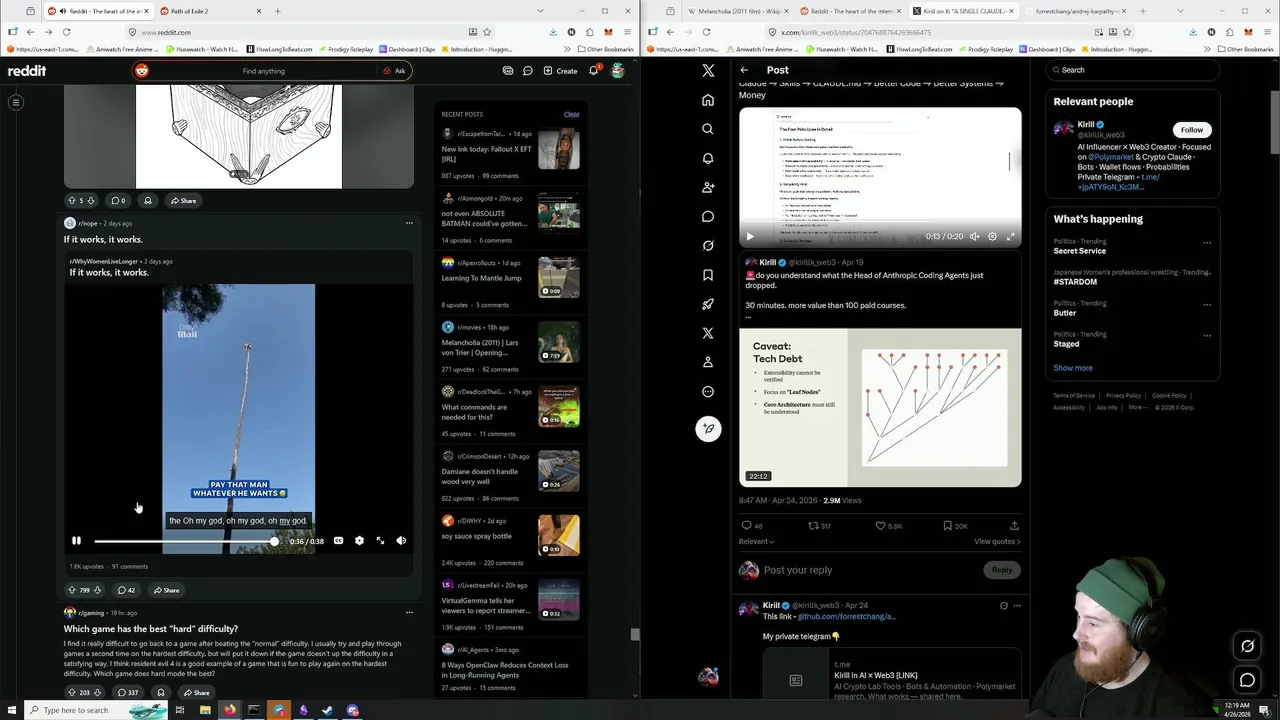Toggle closed captions on Reddit video
1280x720 pixels.
(x=338, y=541)
